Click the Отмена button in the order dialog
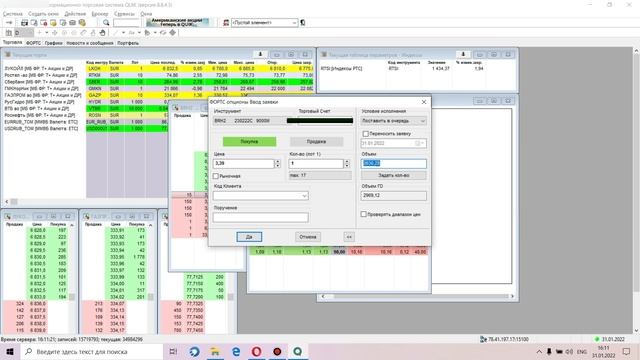Image resolution: width=640 pixels, height=360 pixels. (308, 237)
